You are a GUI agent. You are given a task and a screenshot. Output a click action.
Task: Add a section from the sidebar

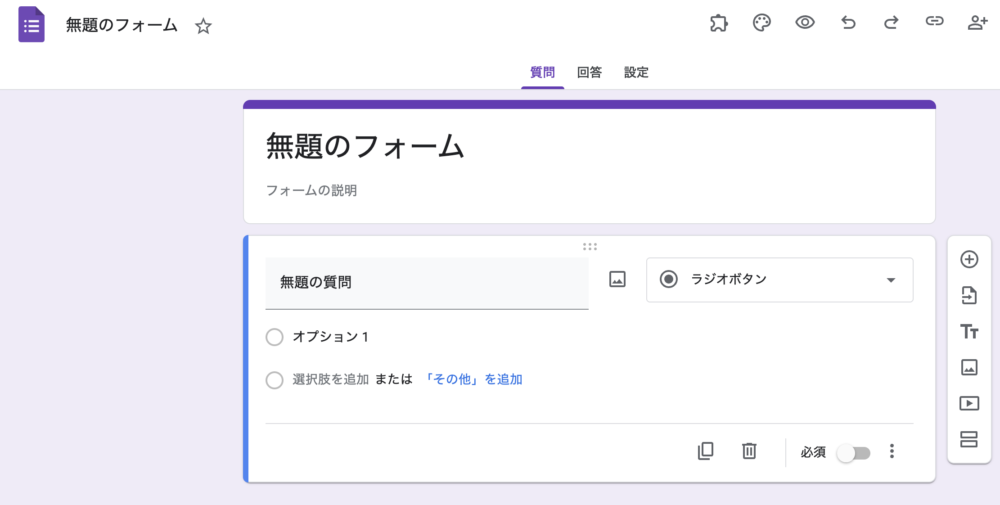click(x=968, y=439)
